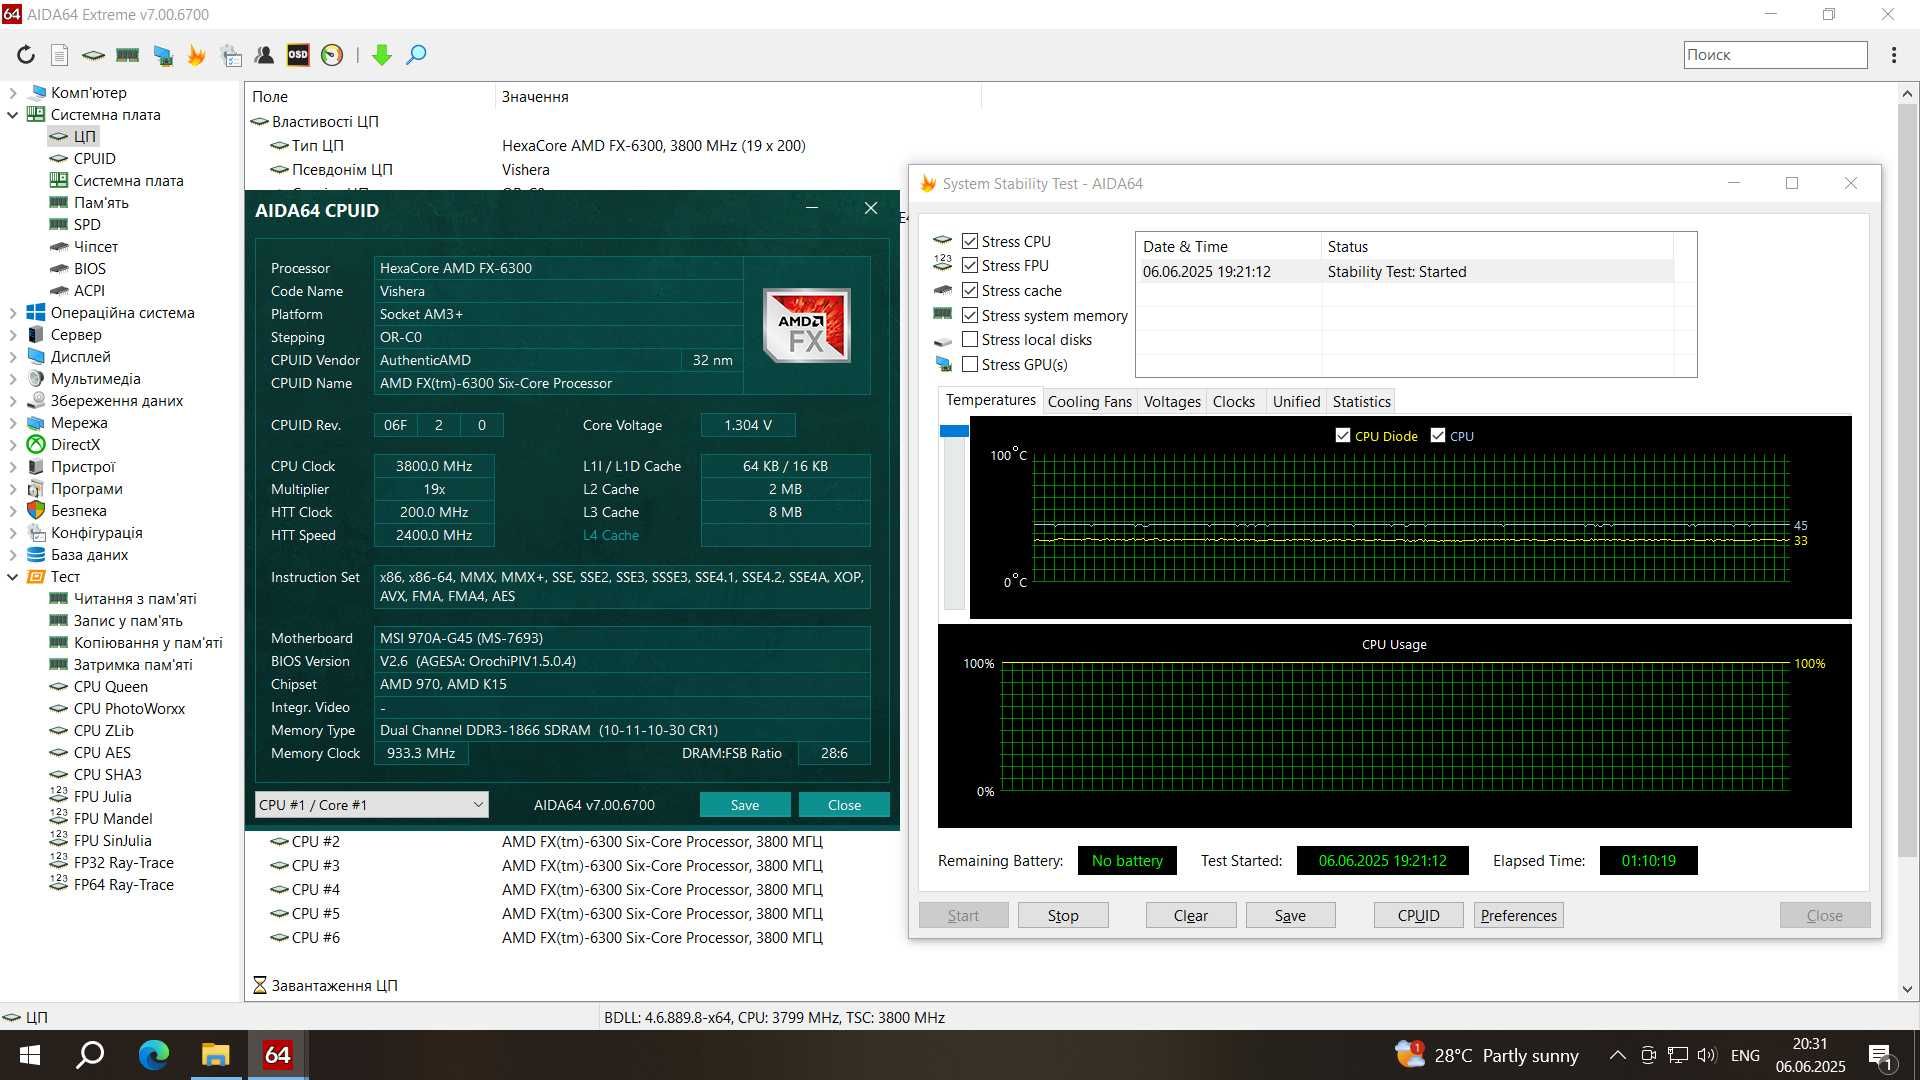The height and width of the screenshot is (1080, 1920).
Task: Uncheck Stress CPU checkbox
Action: pos(970,241)
